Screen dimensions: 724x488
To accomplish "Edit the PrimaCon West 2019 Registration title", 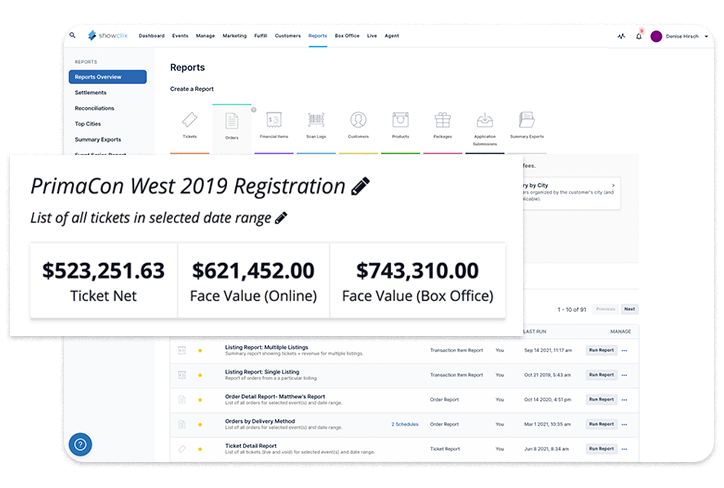I will [361, 186].
